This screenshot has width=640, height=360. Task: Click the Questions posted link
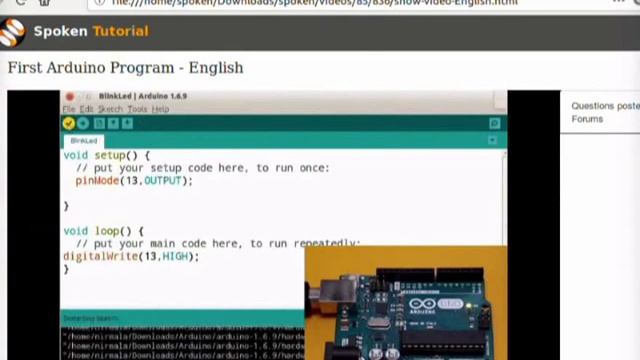pos(606,106)
